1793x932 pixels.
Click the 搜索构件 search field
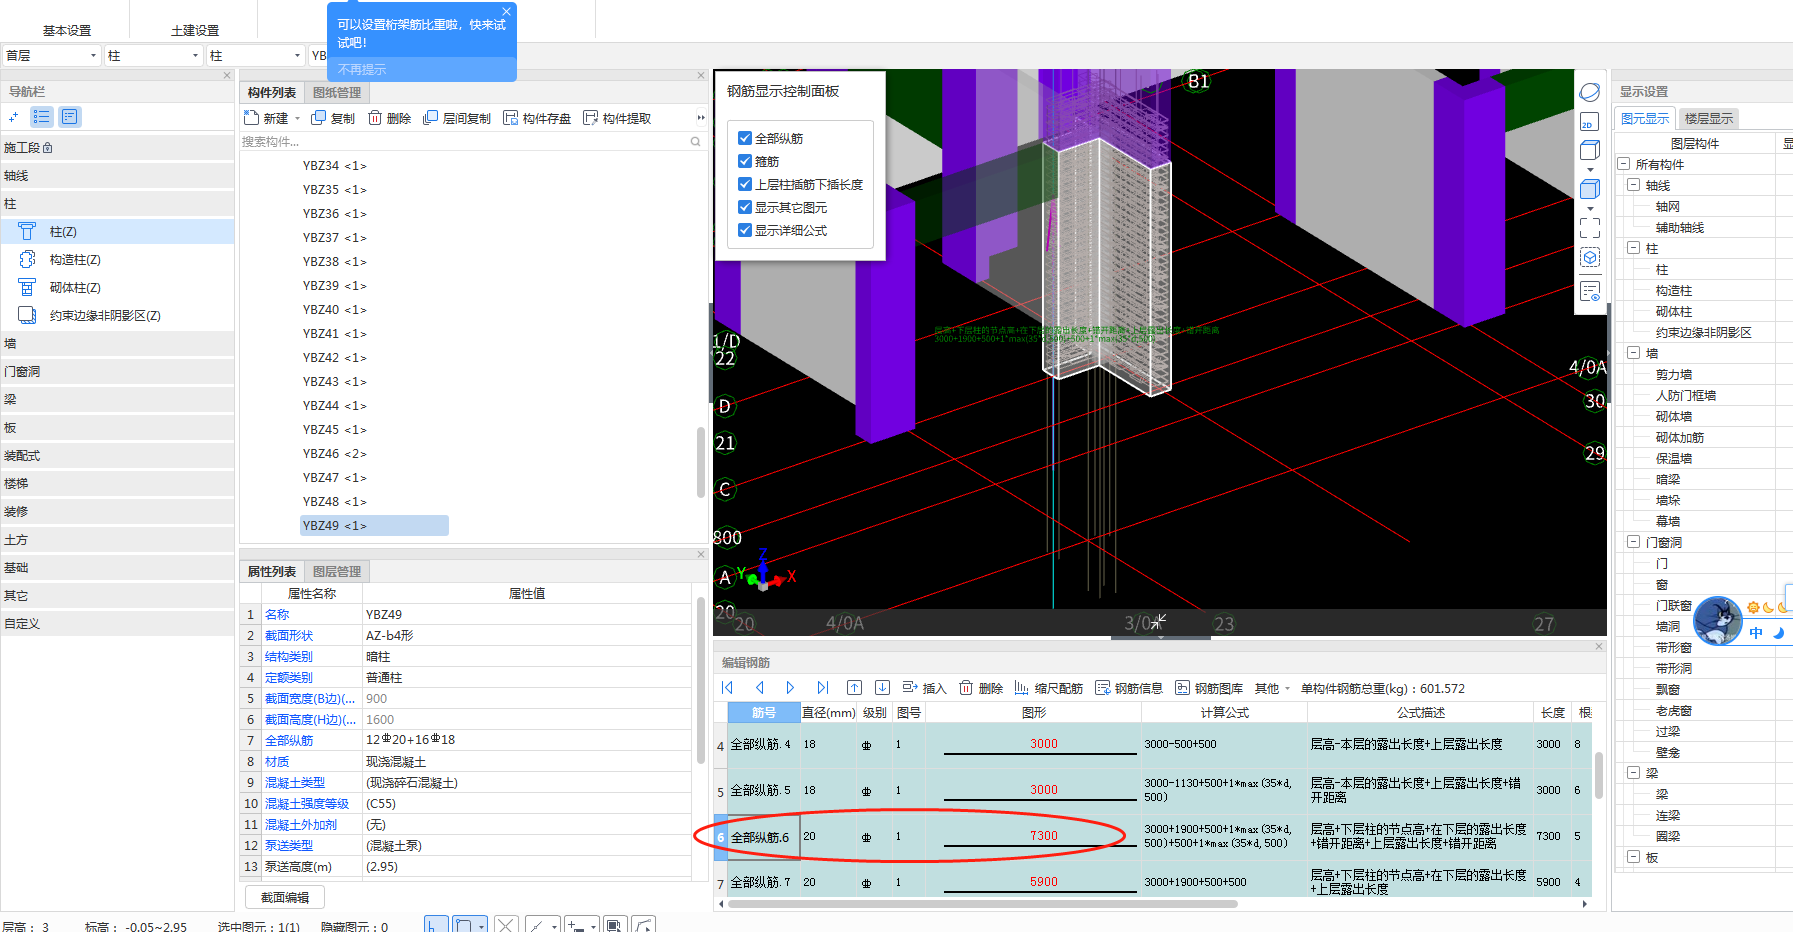(464, 142)
